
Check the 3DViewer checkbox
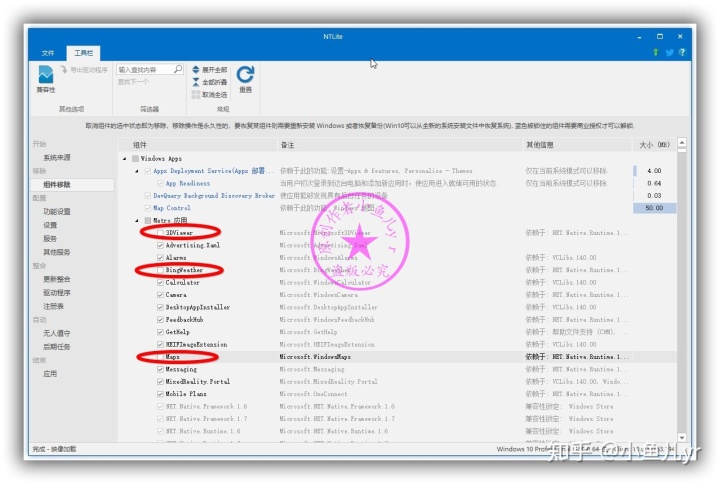(x=160, y=233)
